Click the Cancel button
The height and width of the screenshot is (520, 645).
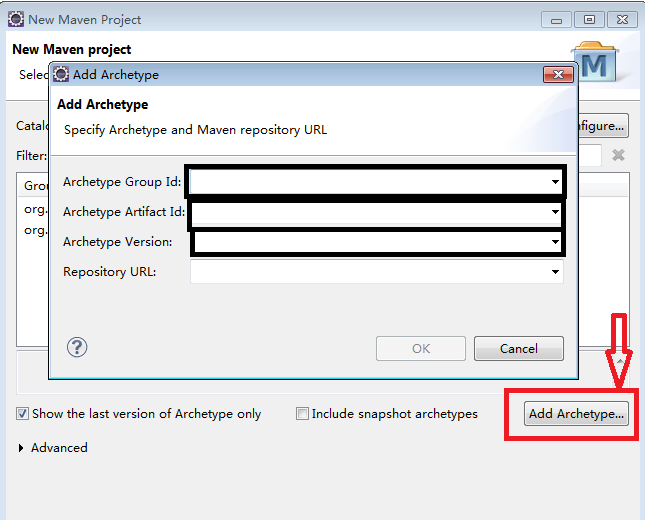point(518,348)
